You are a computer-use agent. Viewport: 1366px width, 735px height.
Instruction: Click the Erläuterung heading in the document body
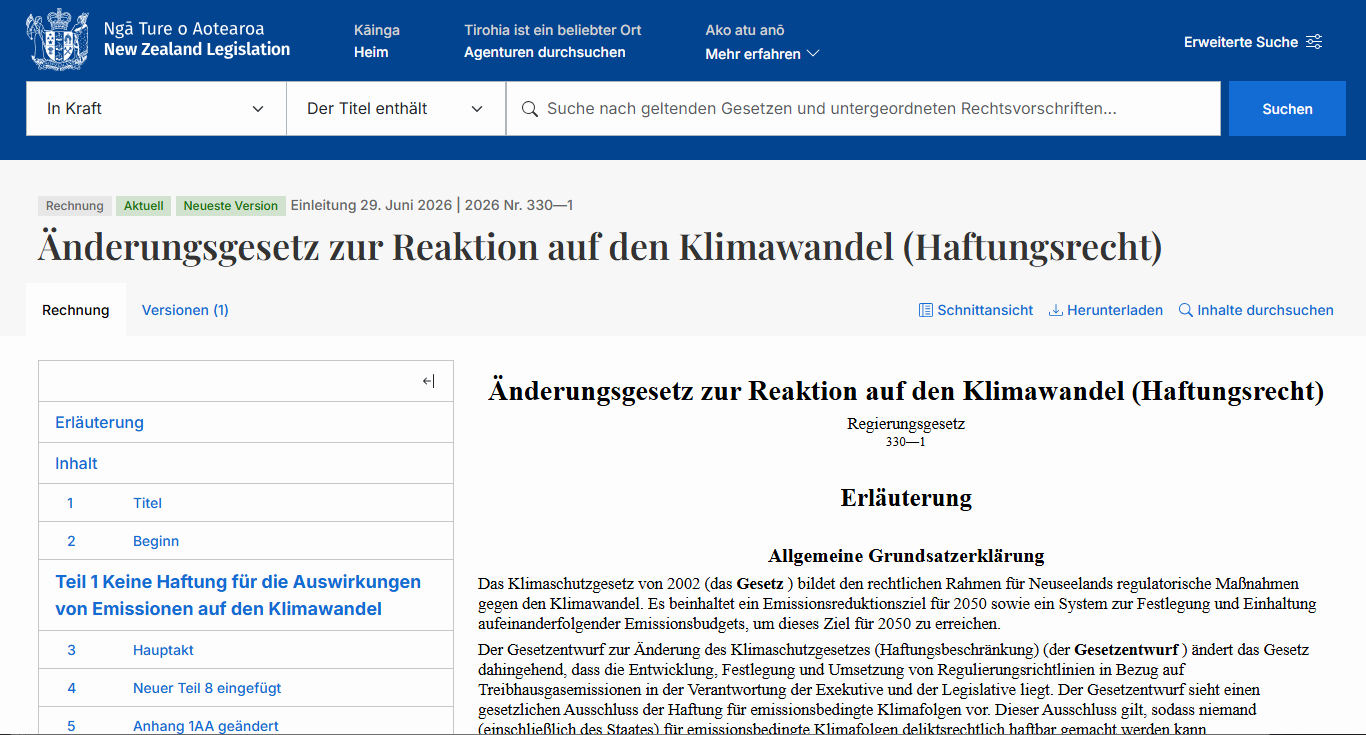click(906, 498)
